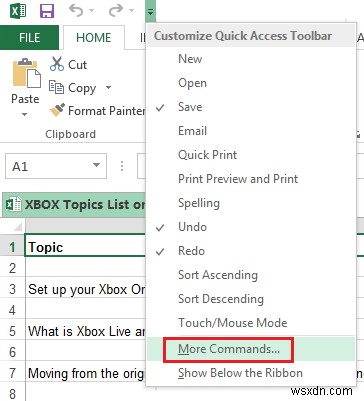This screenshot has width=364, height=401.
Task: Add Email to Quick Access Toolbar
Action: [251, 131]
